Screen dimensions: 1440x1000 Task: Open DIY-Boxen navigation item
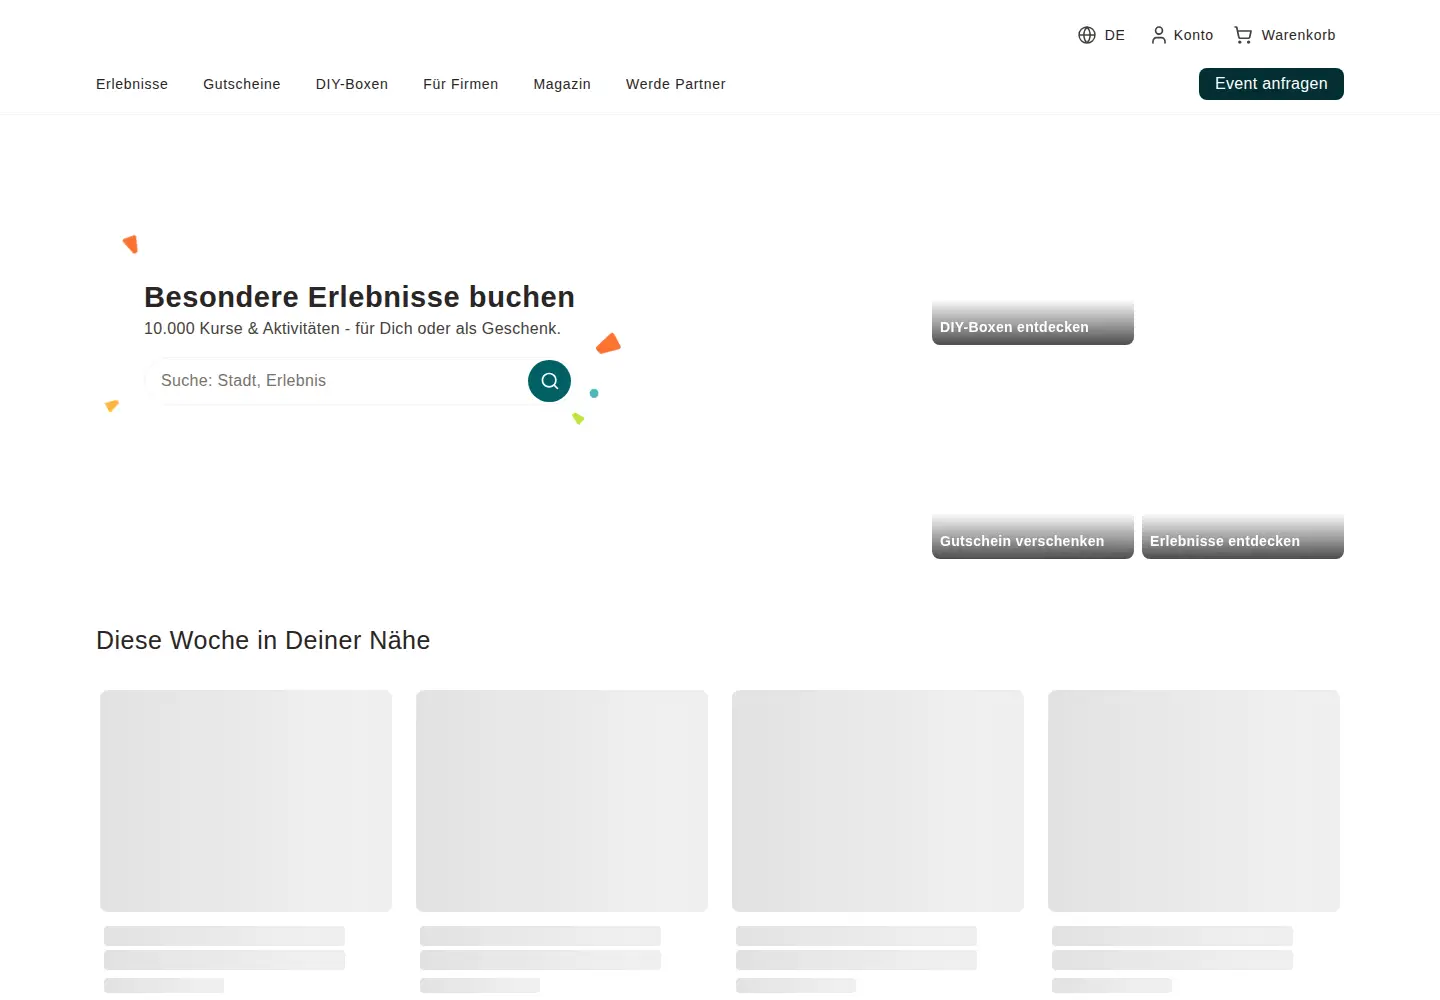coord(352,84)
